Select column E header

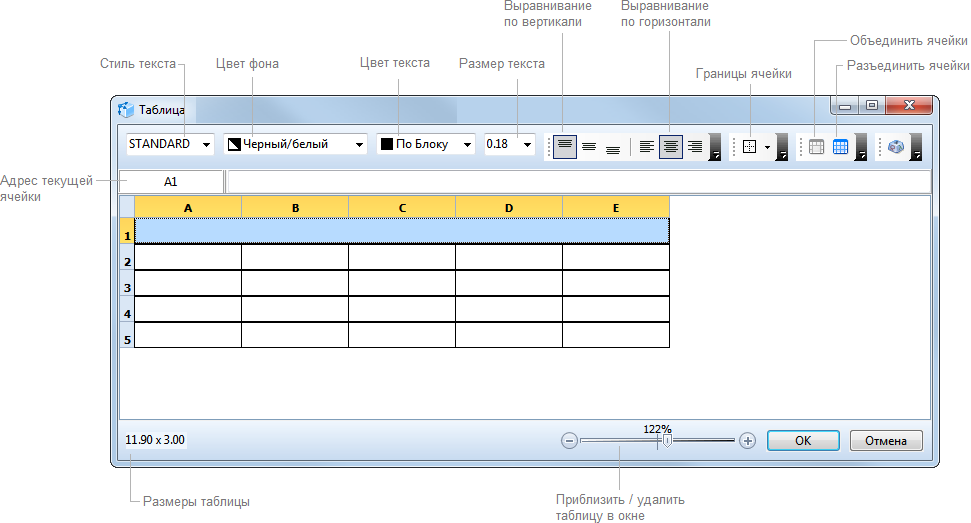616,207
